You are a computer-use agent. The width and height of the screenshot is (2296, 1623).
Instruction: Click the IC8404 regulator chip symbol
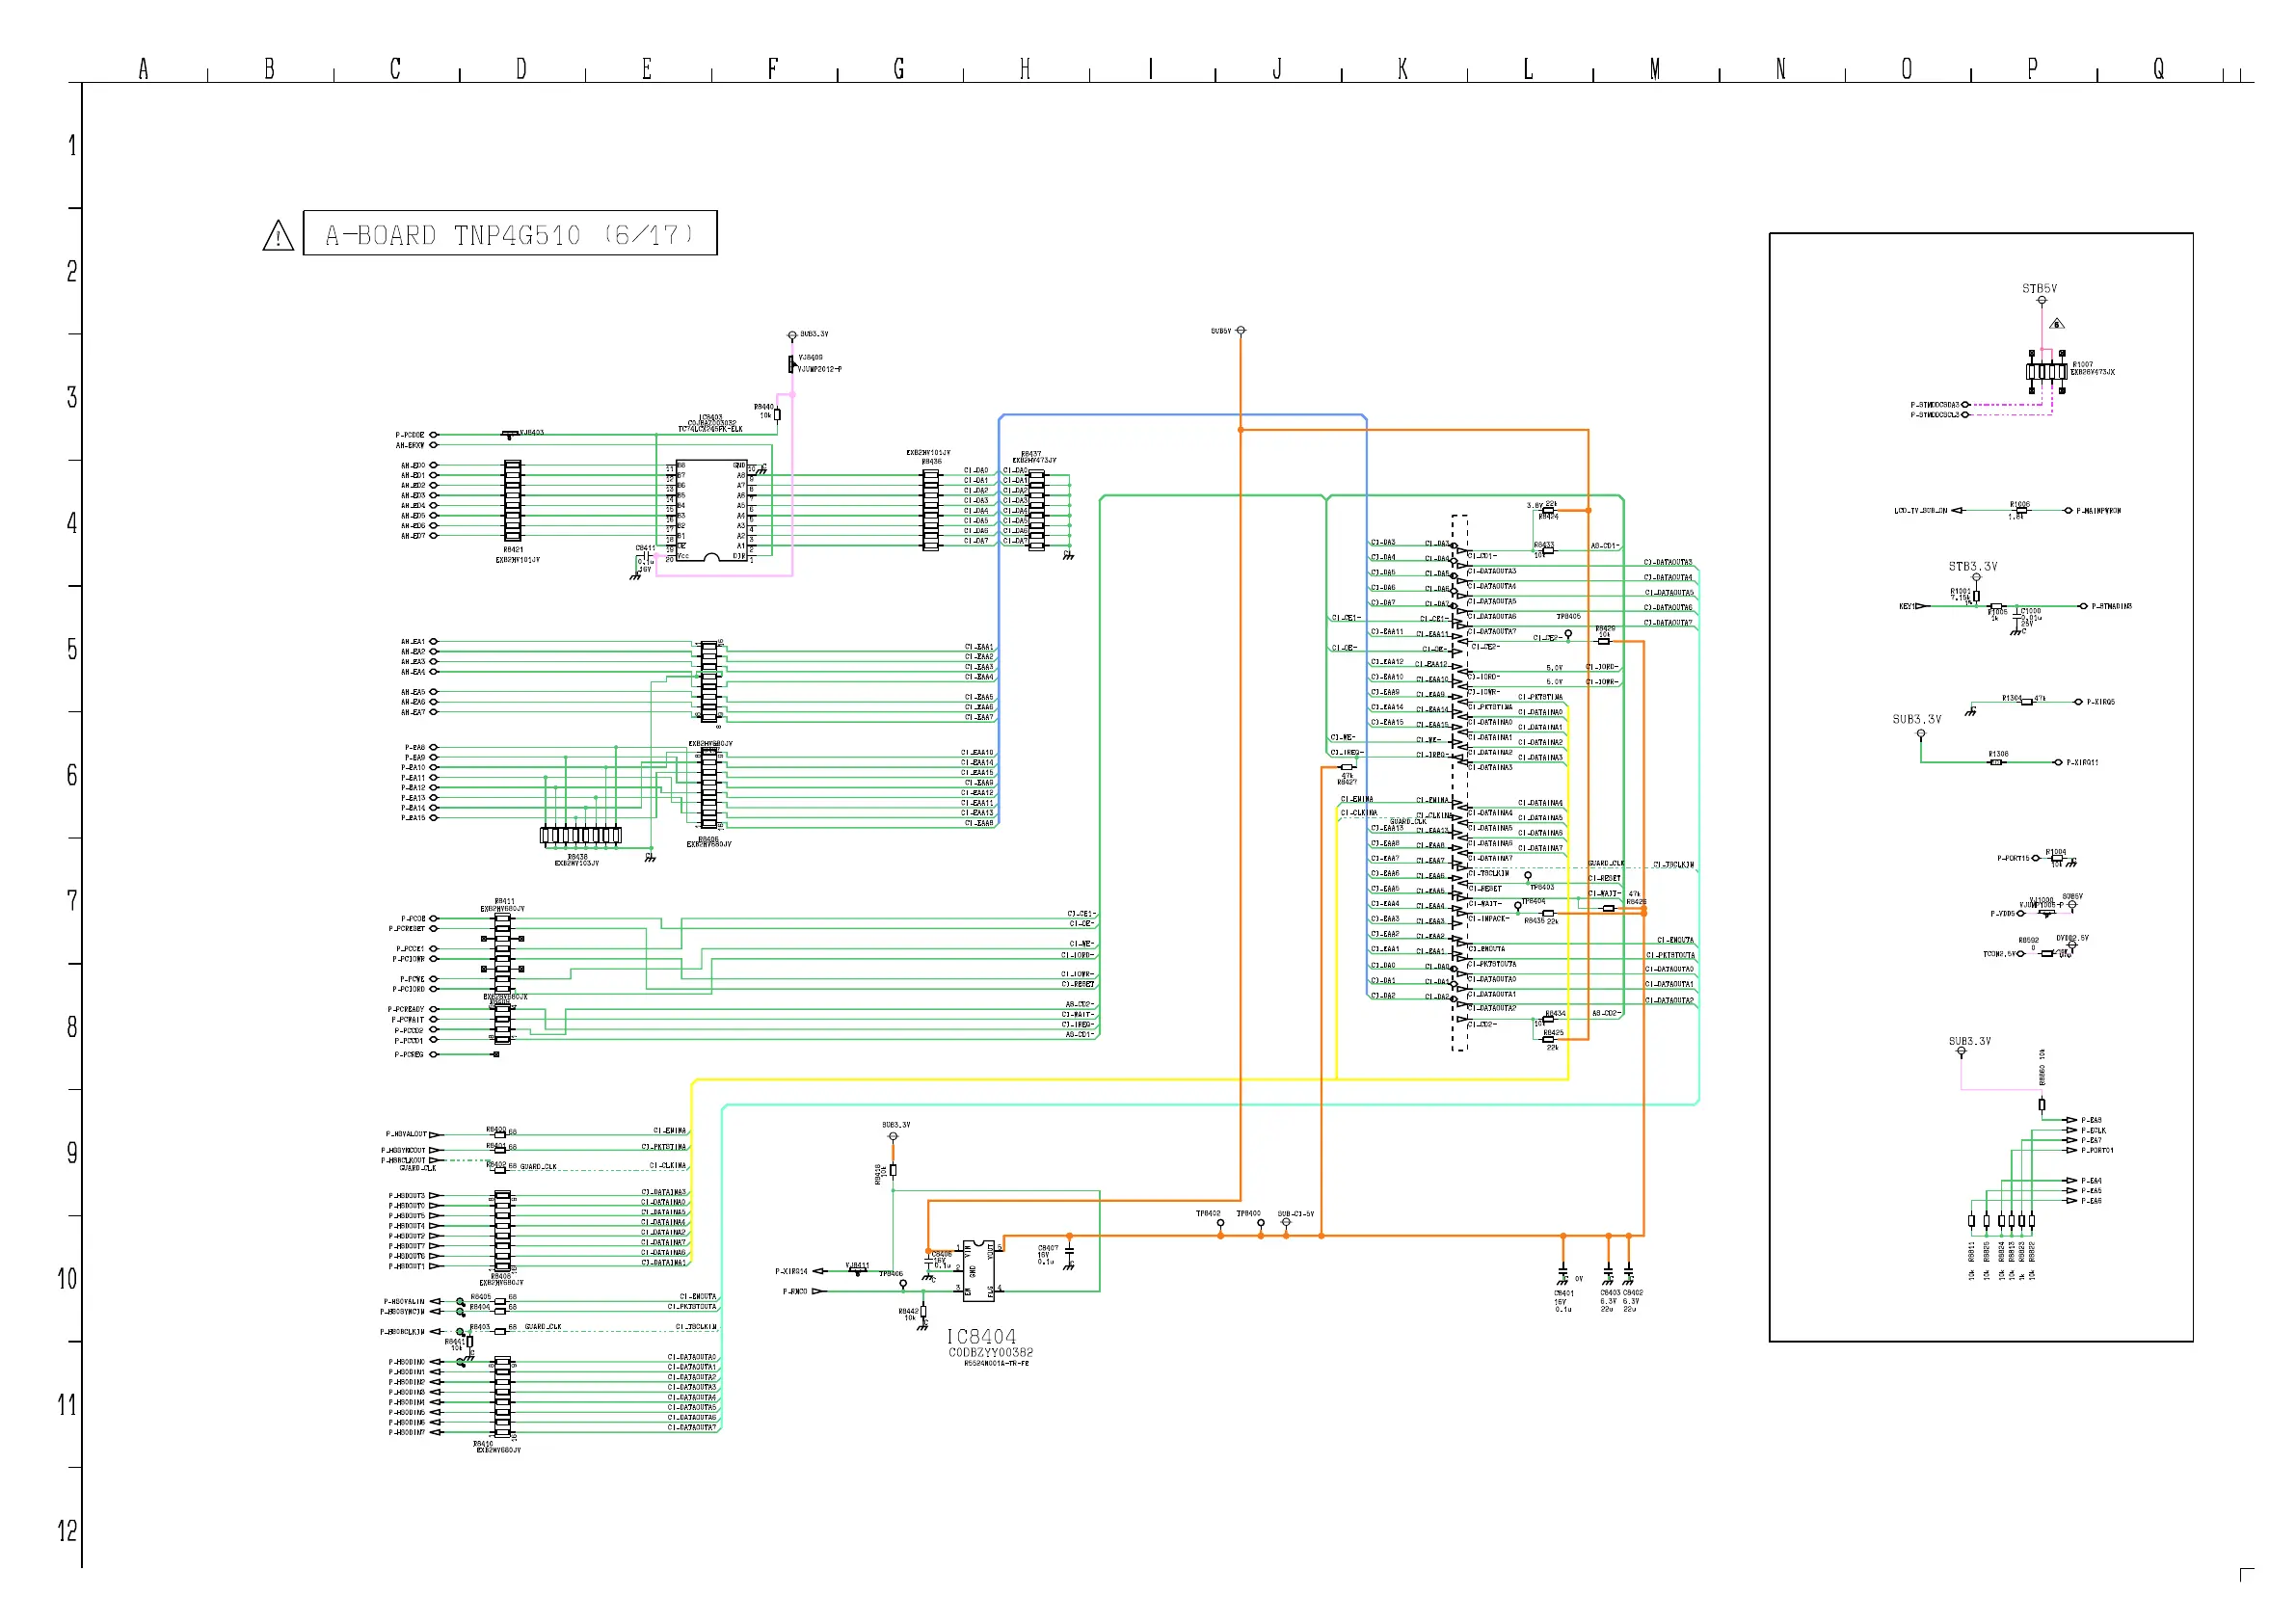tap(977, 1271)
